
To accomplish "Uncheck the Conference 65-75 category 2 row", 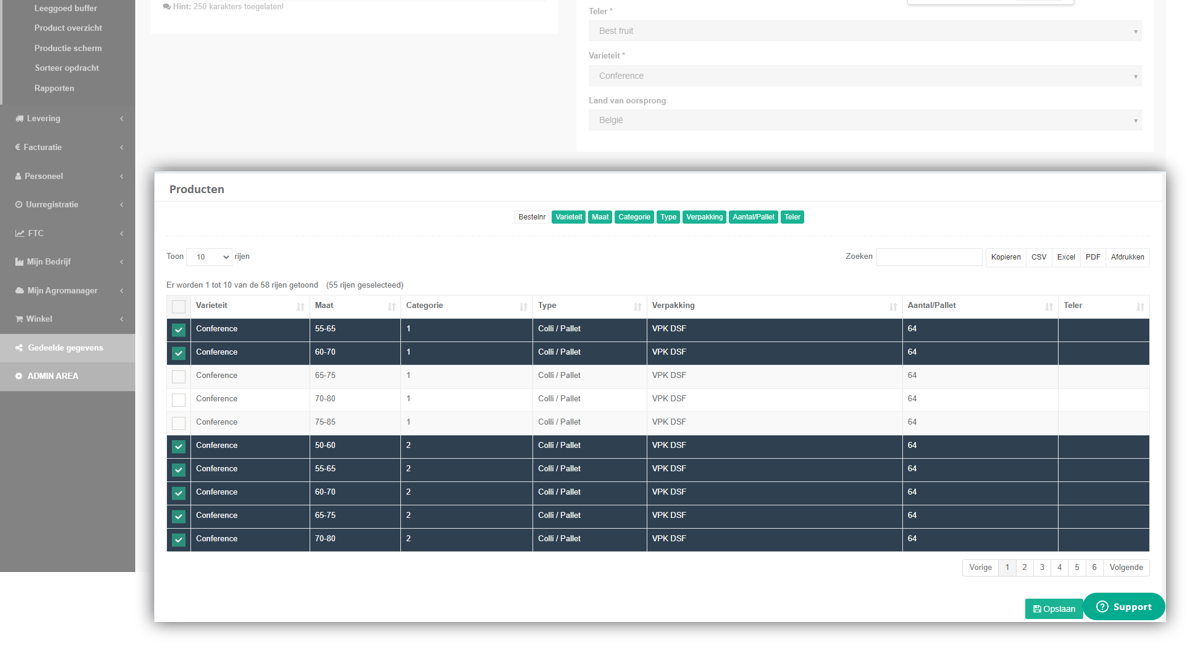I will pos(178,516).
